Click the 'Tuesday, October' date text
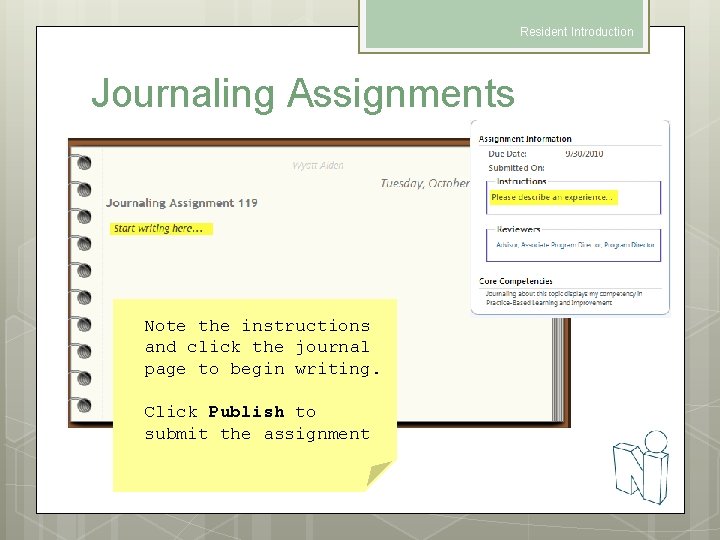Image resolution: width=720 pixels, height=540 pixels. point(425,183)
